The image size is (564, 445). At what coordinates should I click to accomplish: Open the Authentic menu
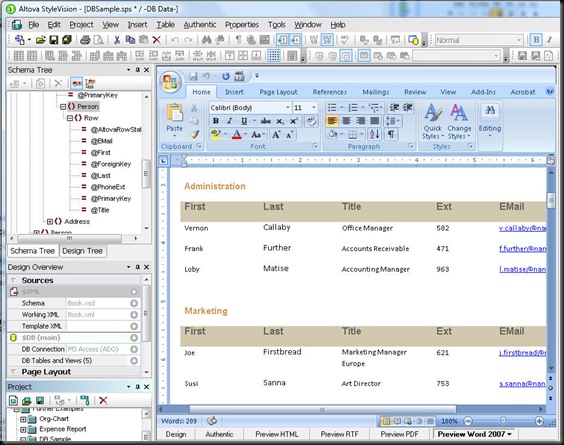click(x=200, y=24)
